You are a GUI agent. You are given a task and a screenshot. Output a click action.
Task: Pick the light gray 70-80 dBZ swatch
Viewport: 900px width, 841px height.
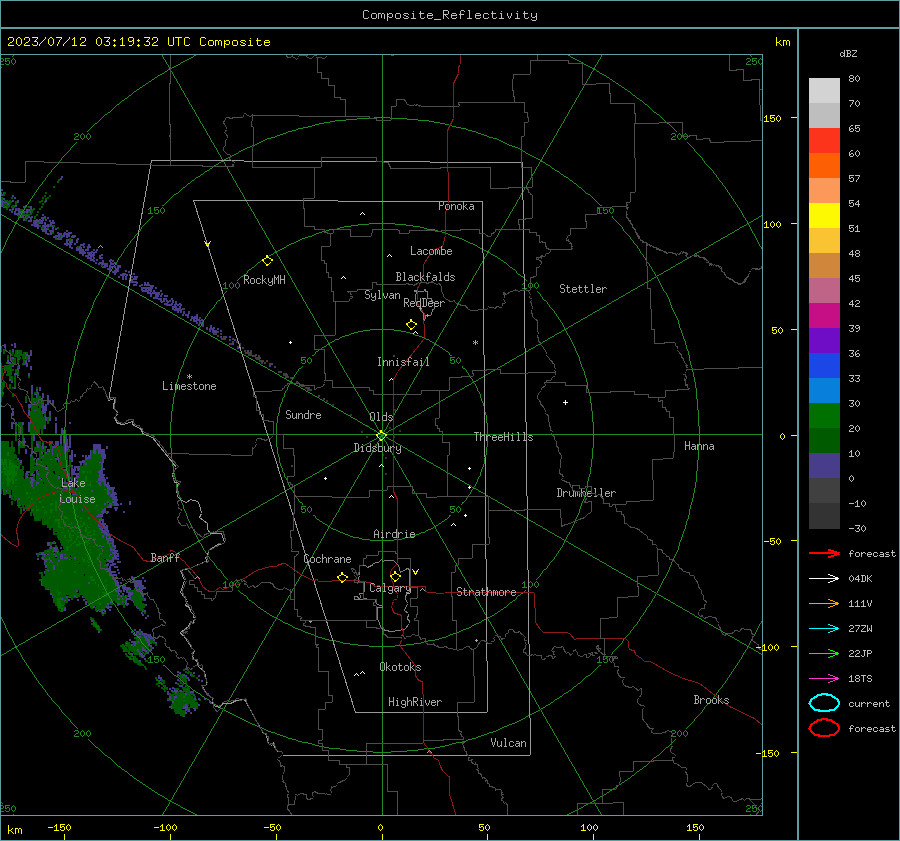coord(824,91)
